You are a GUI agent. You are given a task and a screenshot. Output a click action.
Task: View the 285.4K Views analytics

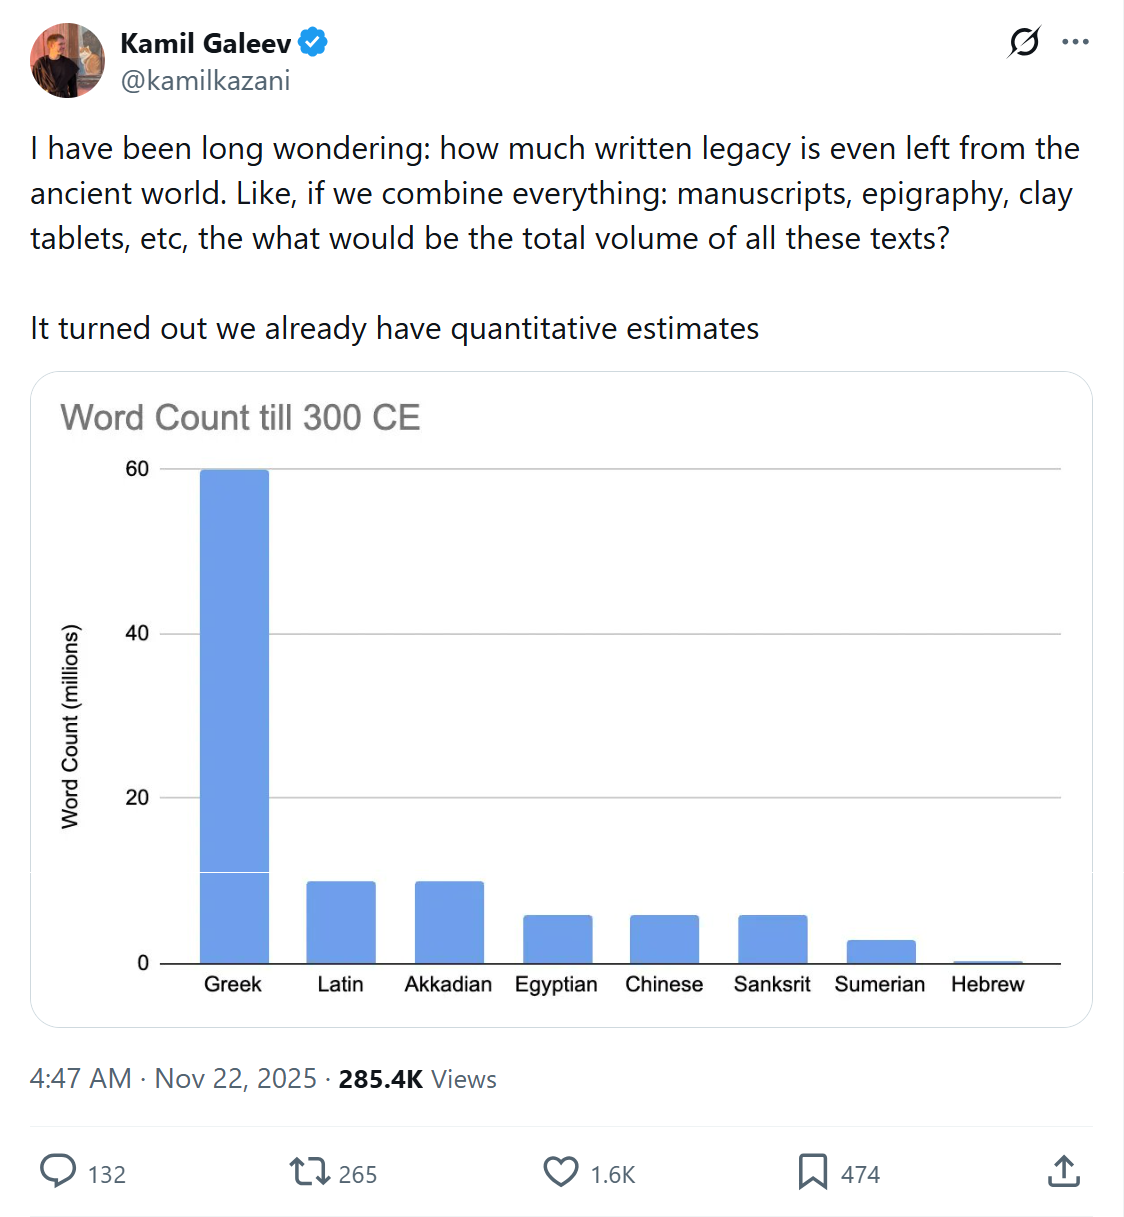[x=417, y=1079]
